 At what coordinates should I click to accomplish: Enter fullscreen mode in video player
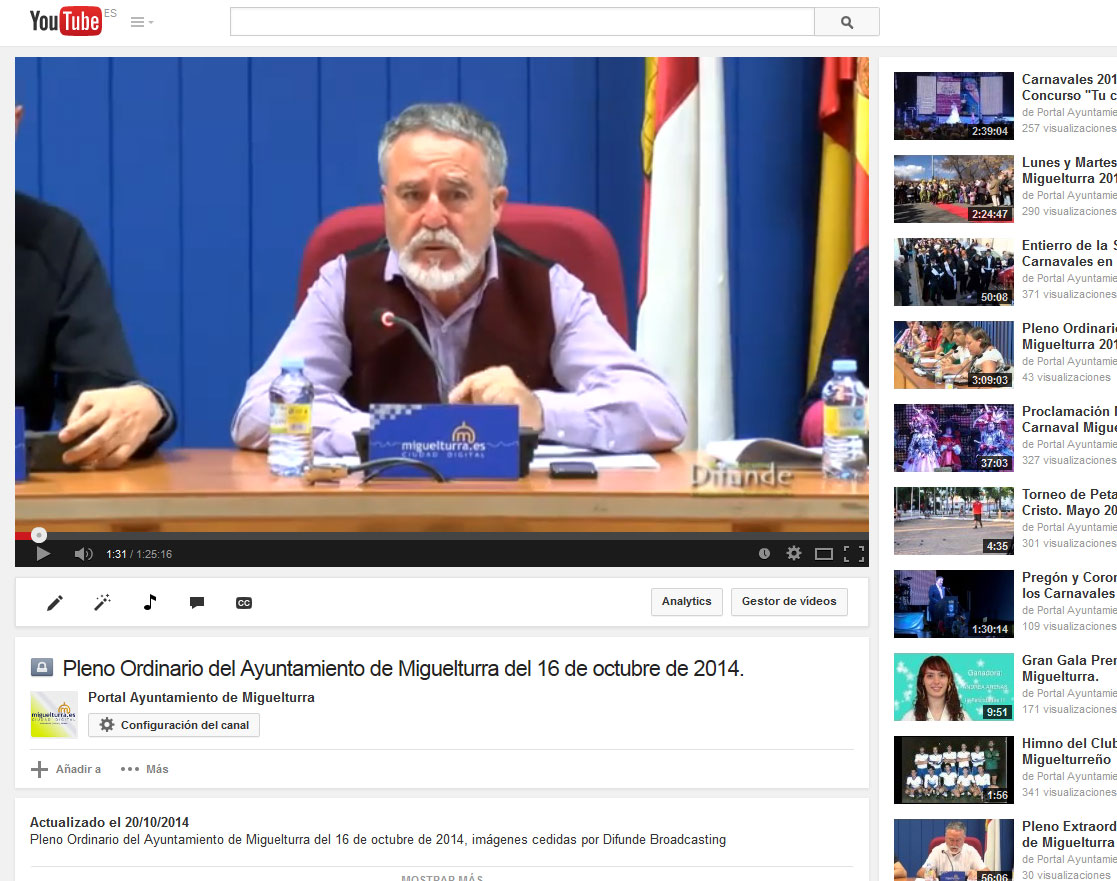coord(853,553)
